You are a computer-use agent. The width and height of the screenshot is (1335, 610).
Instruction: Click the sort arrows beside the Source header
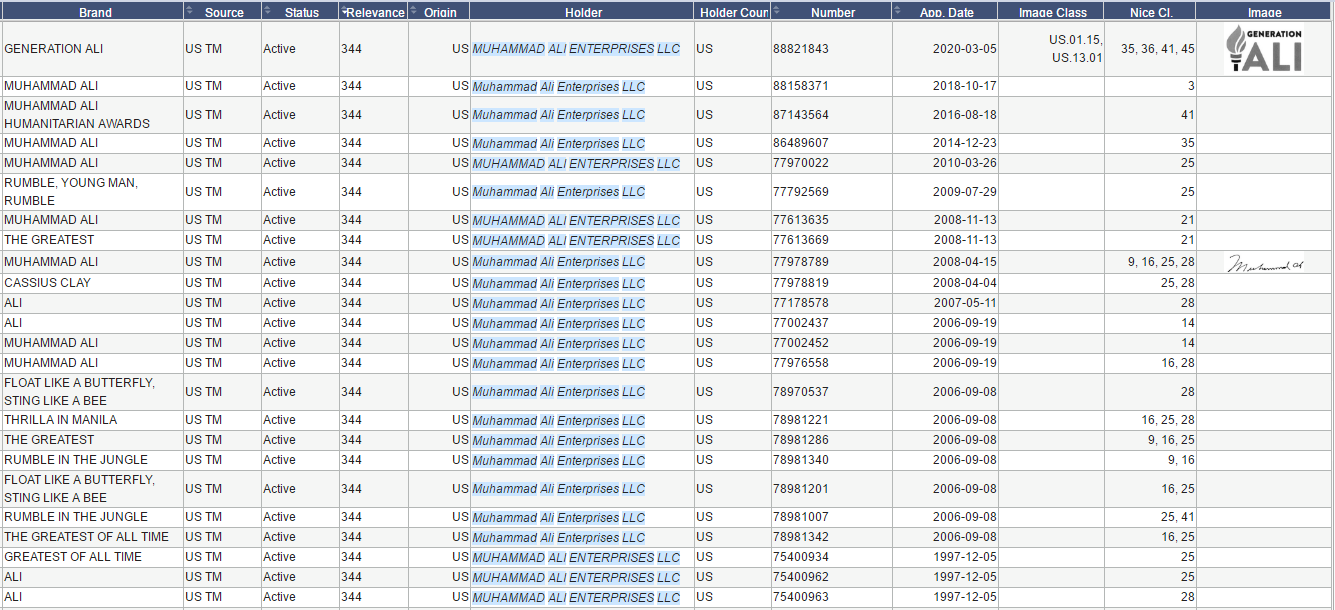190,11
